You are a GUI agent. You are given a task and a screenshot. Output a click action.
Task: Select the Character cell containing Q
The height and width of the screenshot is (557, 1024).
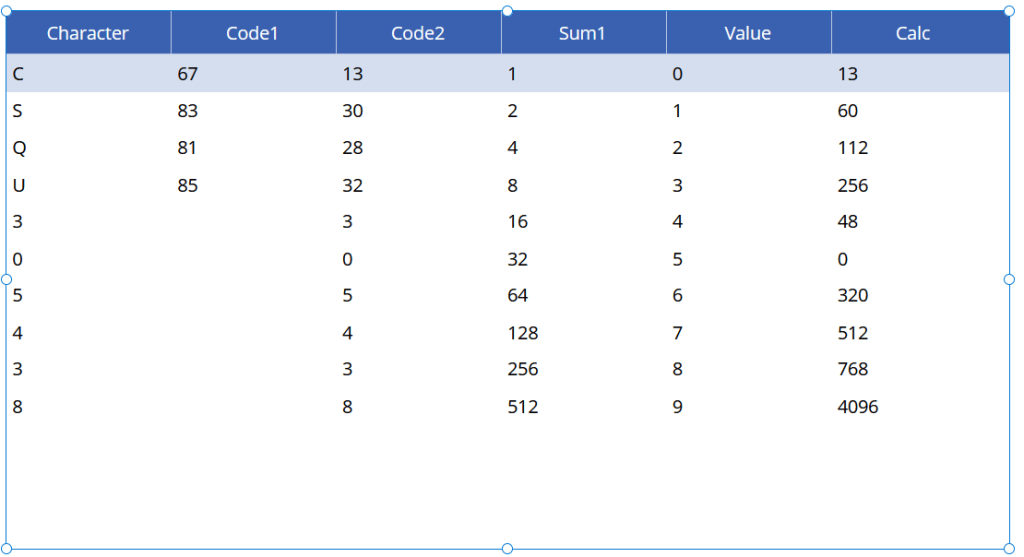[x=19, y=148]
